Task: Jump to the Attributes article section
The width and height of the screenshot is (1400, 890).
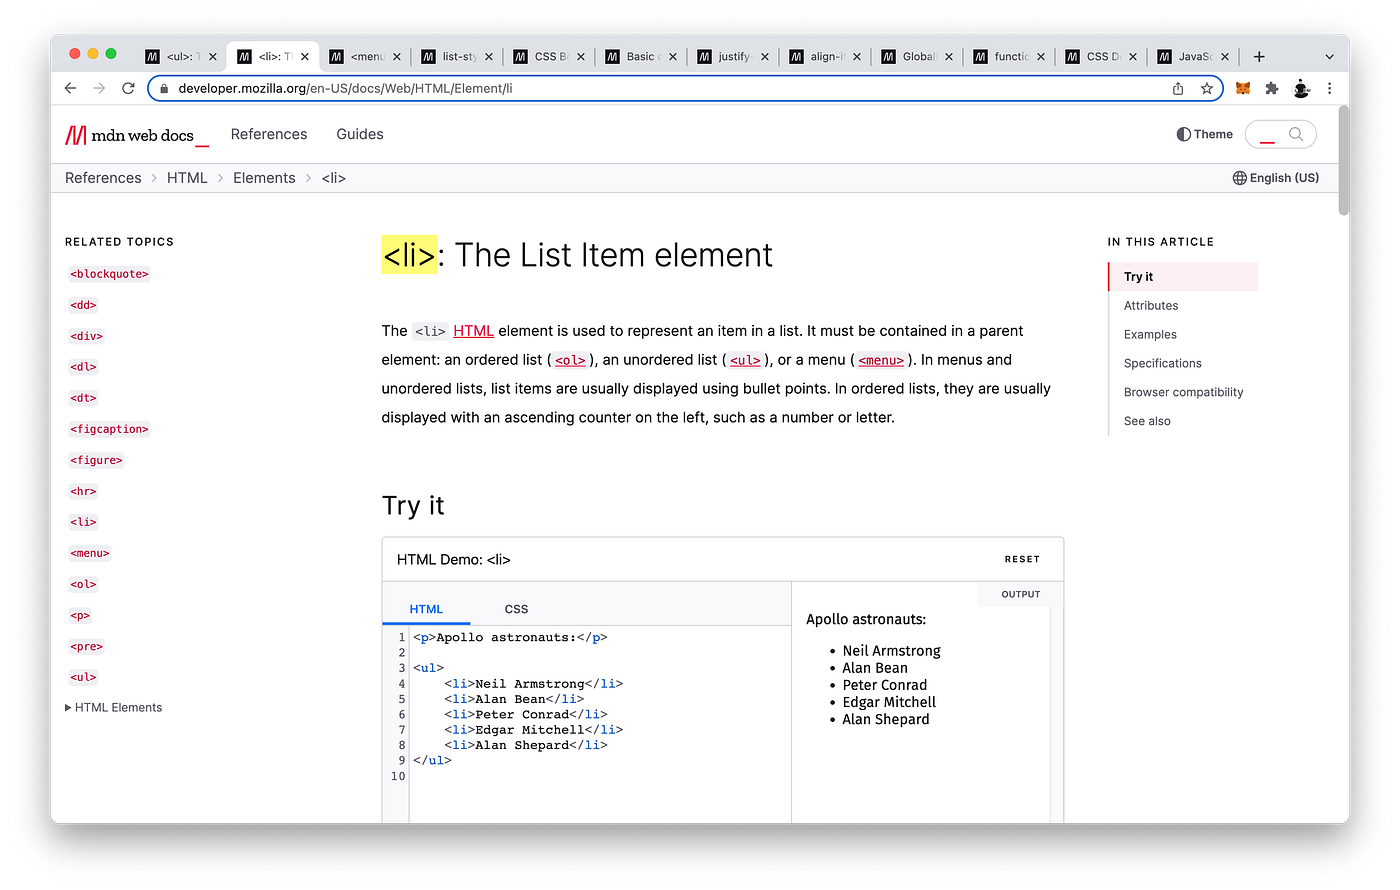Action: (1150, 305)
